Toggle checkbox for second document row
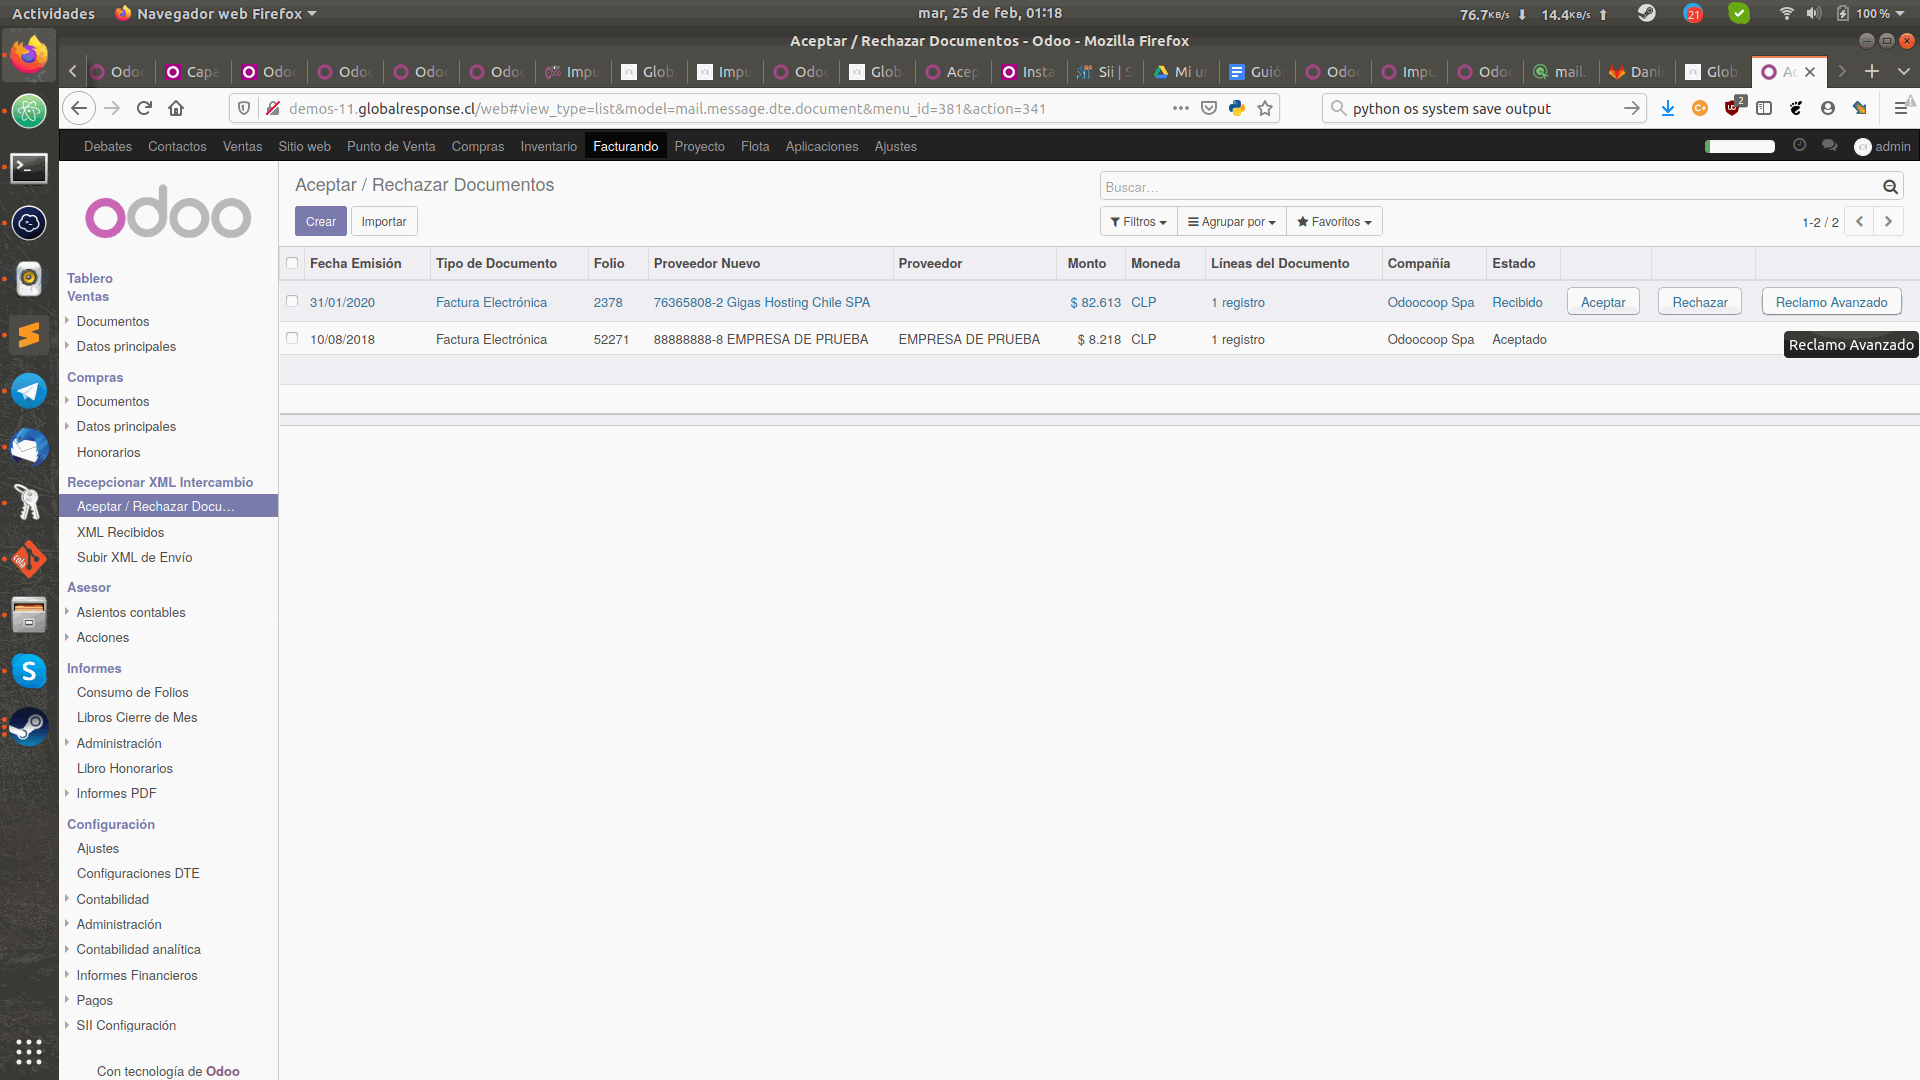The height and width of the screenshot is (1080, 1920). (291, 338)
